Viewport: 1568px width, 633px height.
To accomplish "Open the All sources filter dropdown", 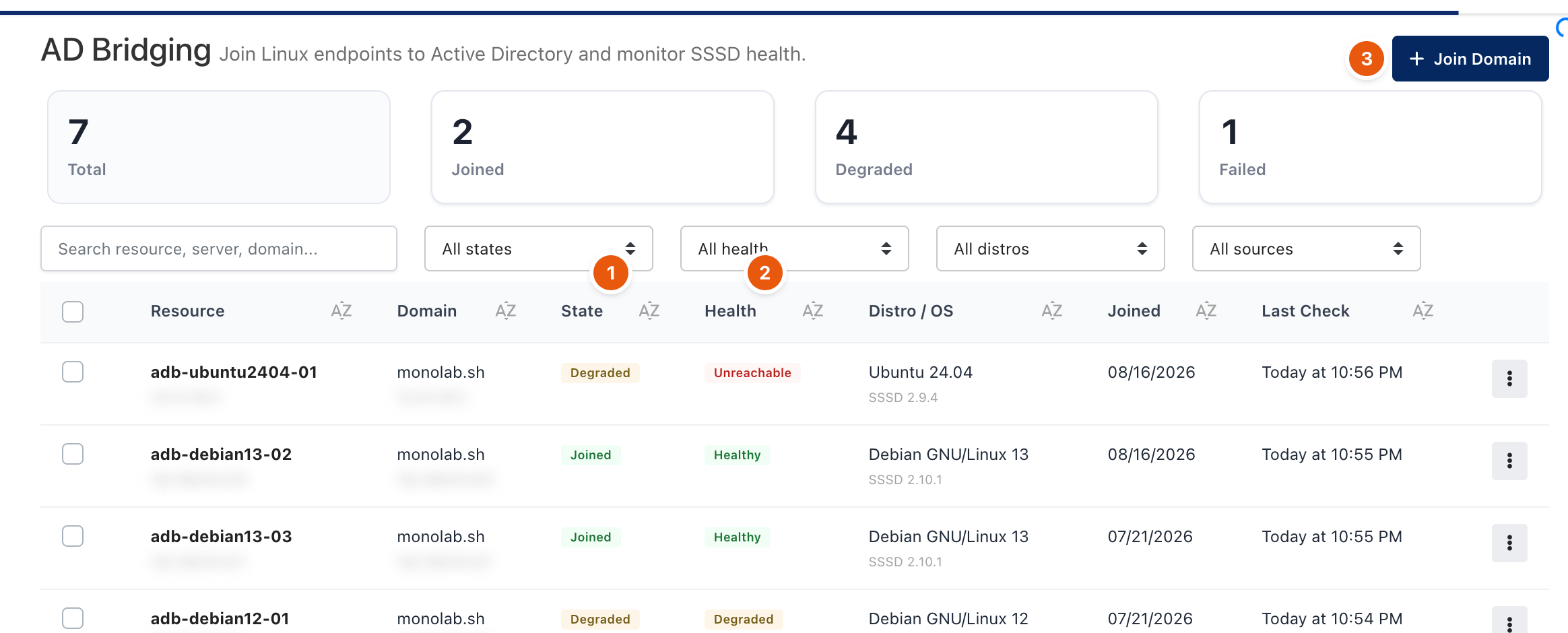I will pos(1307,249).
